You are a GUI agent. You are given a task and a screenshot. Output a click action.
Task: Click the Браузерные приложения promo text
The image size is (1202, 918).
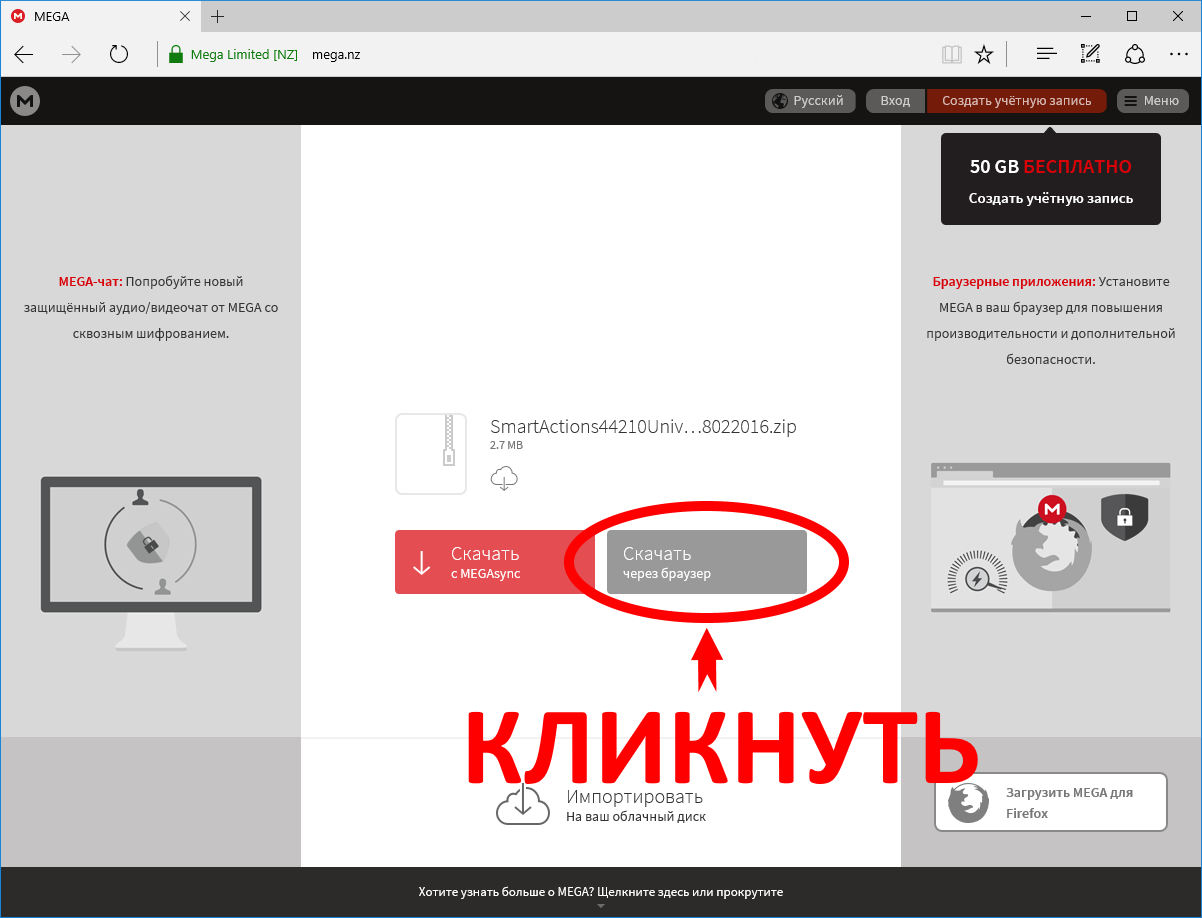pyautogui.click(x=1051, y=320)
